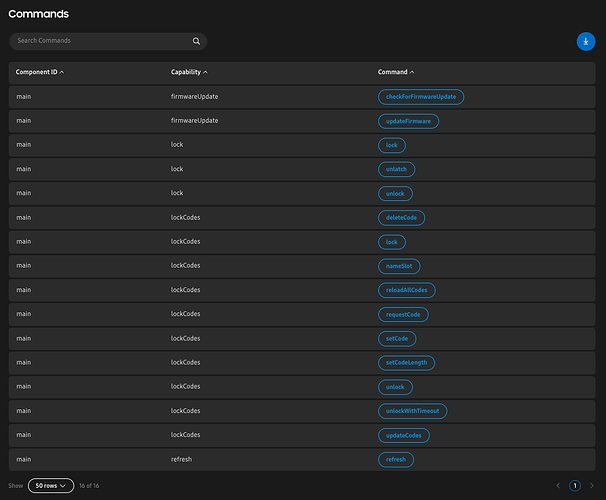606x500 pixels.
Task: Select main cell in refresh row
Action: tap(24, 459)
